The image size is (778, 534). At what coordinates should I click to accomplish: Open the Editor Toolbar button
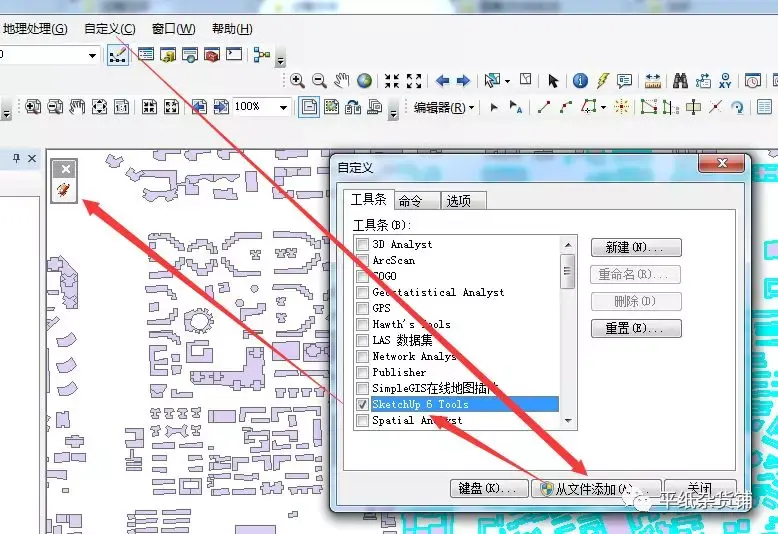point(118,55)
